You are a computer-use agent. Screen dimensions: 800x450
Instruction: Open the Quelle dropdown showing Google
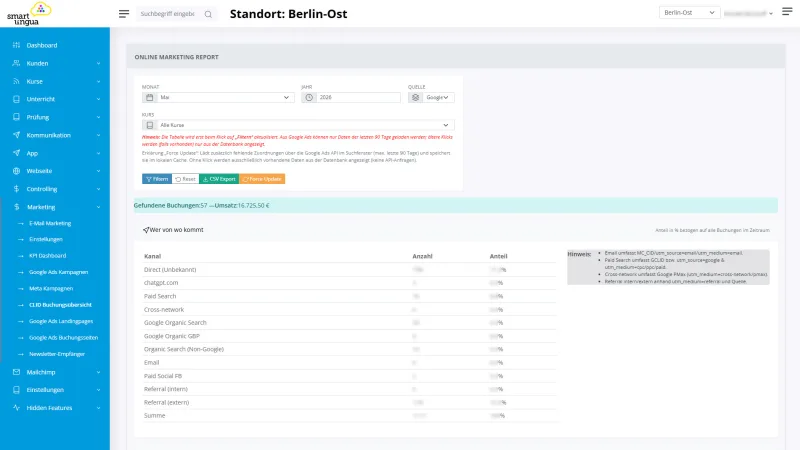pos(438,97)
